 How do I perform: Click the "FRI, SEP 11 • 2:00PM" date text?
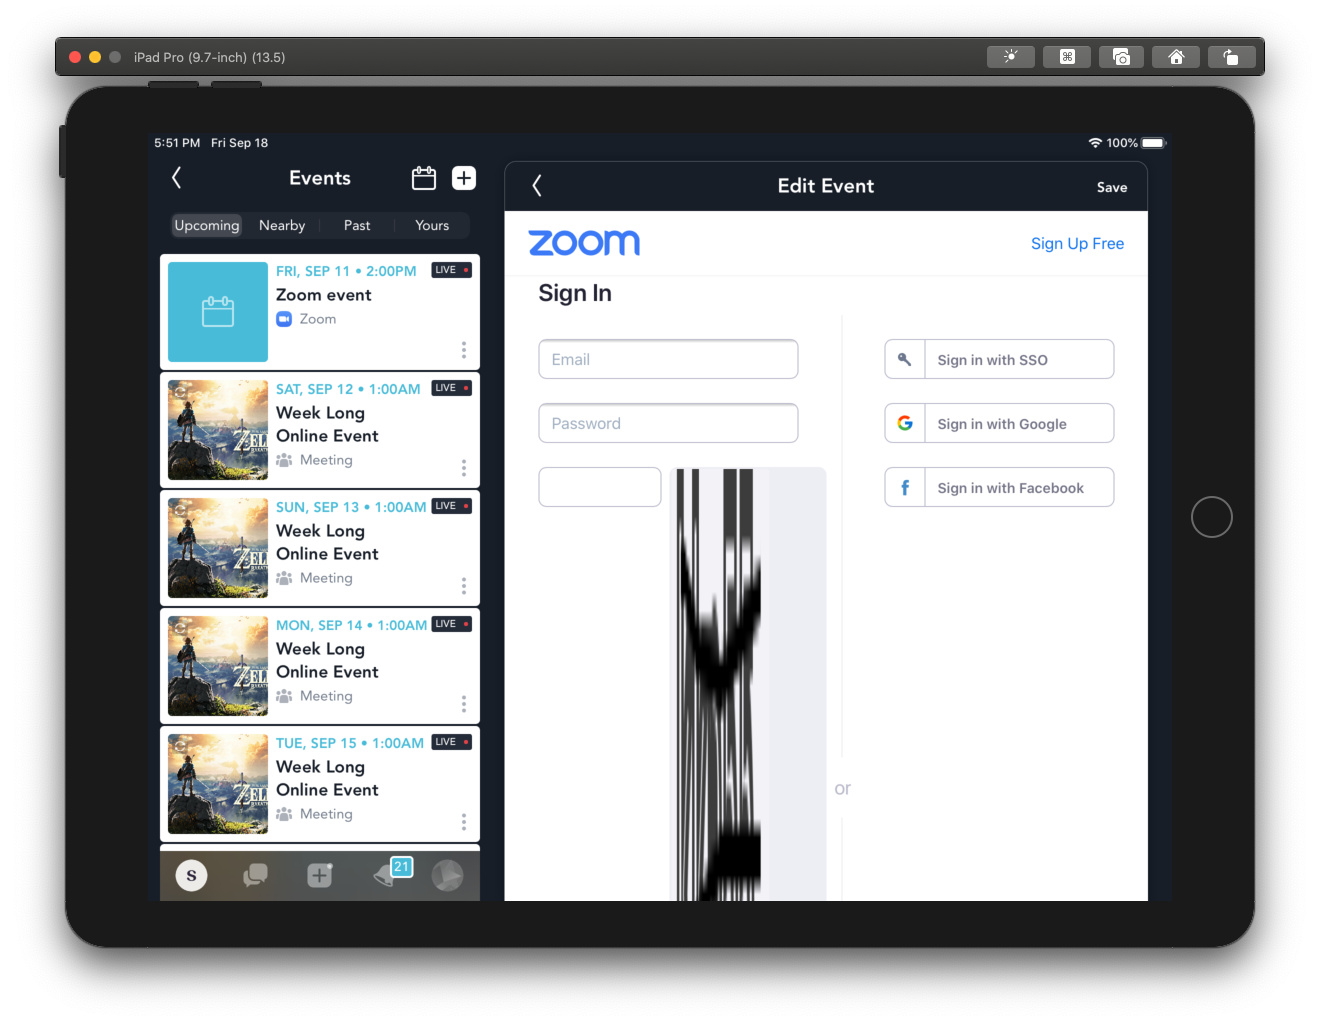click(346, 271)
